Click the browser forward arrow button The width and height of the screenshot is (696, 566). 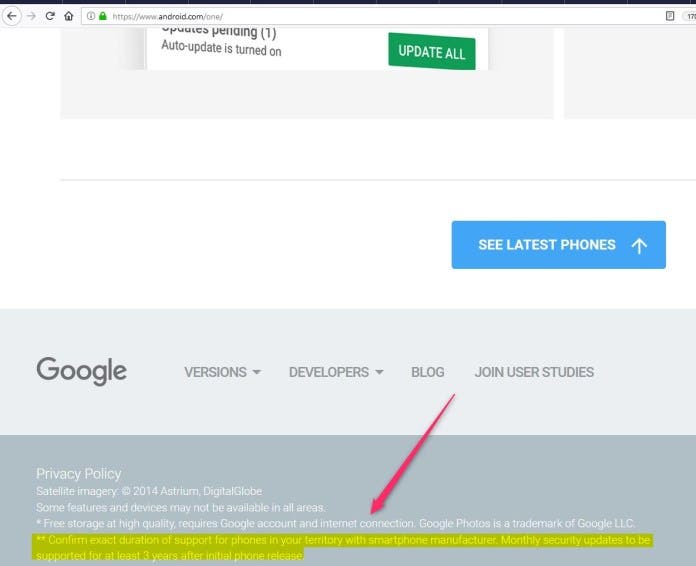pyautogui.click(x=31, y=16)
